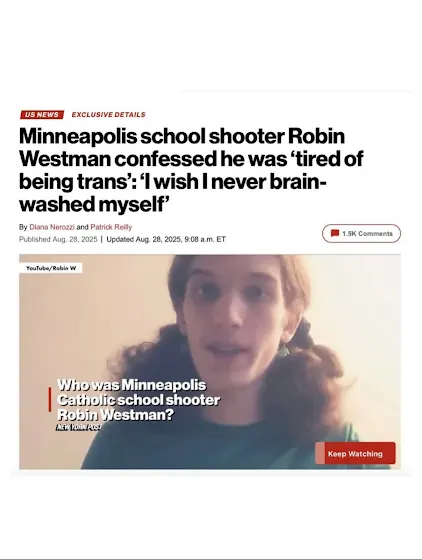Click the Keep Watching button

pyautogui.click(x=355, y=453)
